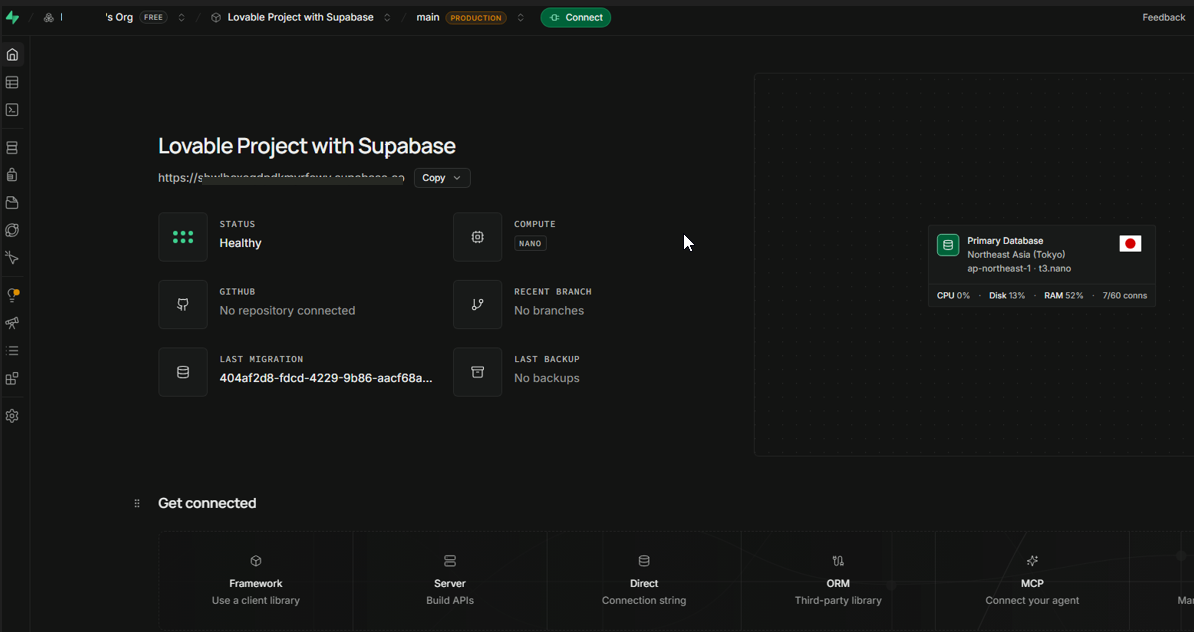
Task: Open the Edge Functions sidebar icon
Action: pyautogui.click(x=12, y=230)
